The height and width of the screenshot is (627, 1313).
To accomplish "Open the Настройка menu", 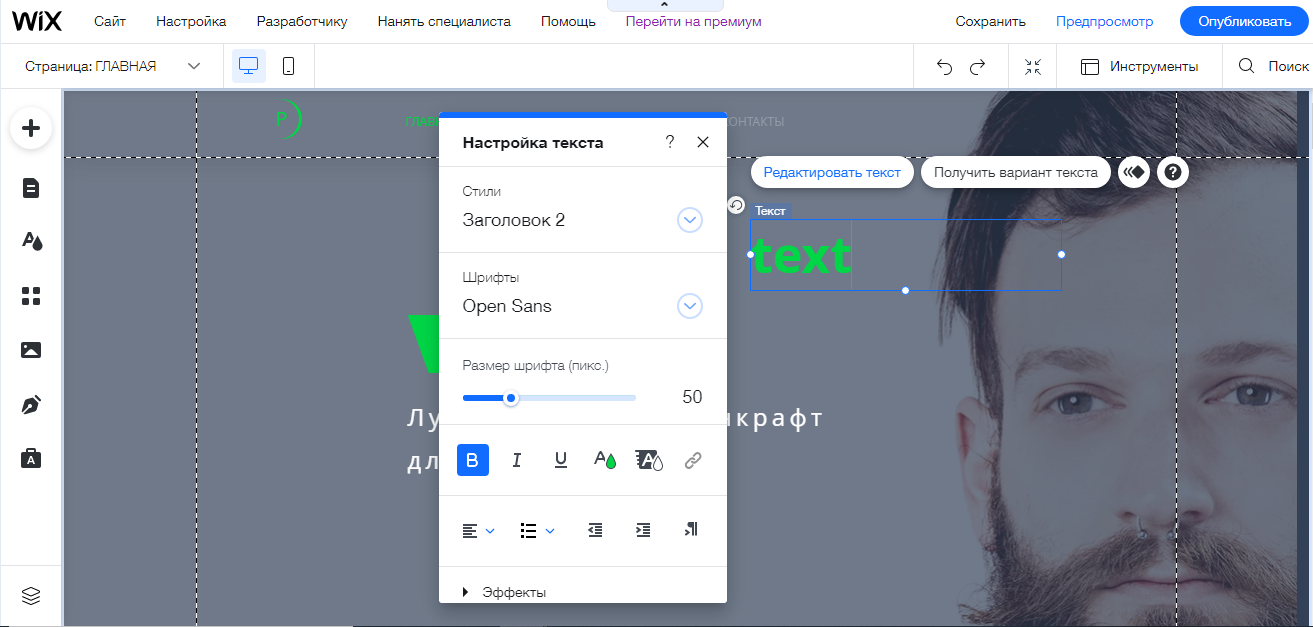I will click(191, 21).
